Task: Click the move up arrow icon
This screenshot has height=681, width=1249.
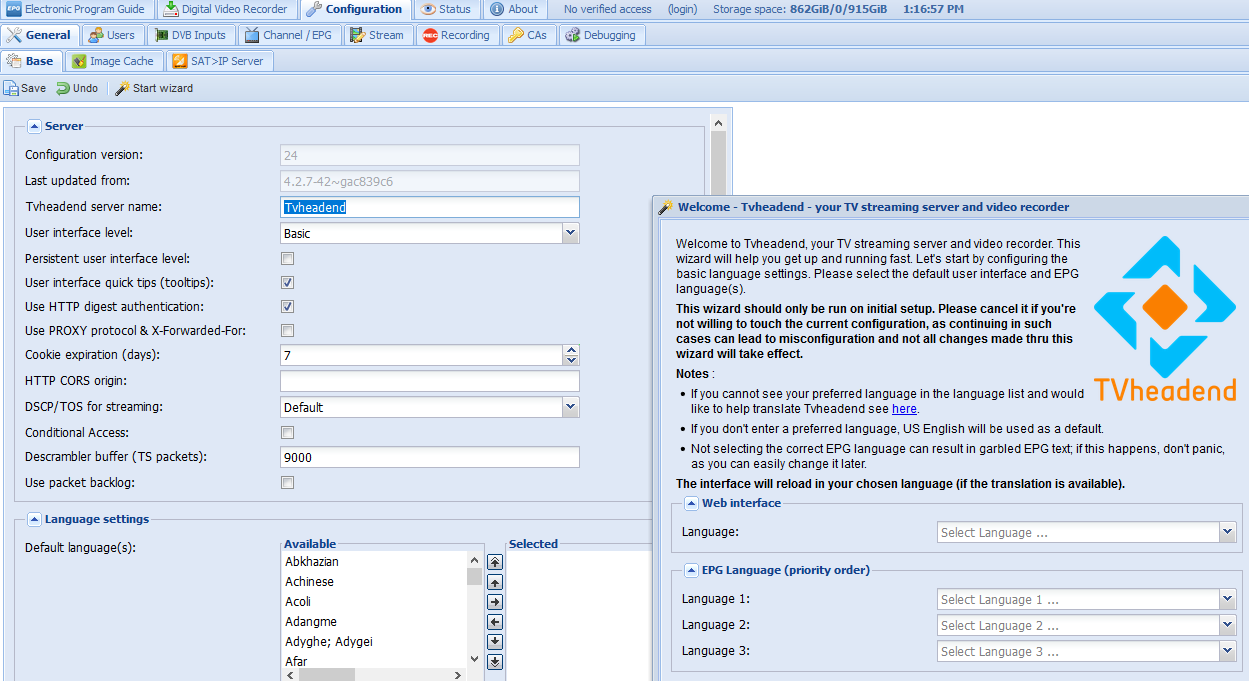Action: 495,582
